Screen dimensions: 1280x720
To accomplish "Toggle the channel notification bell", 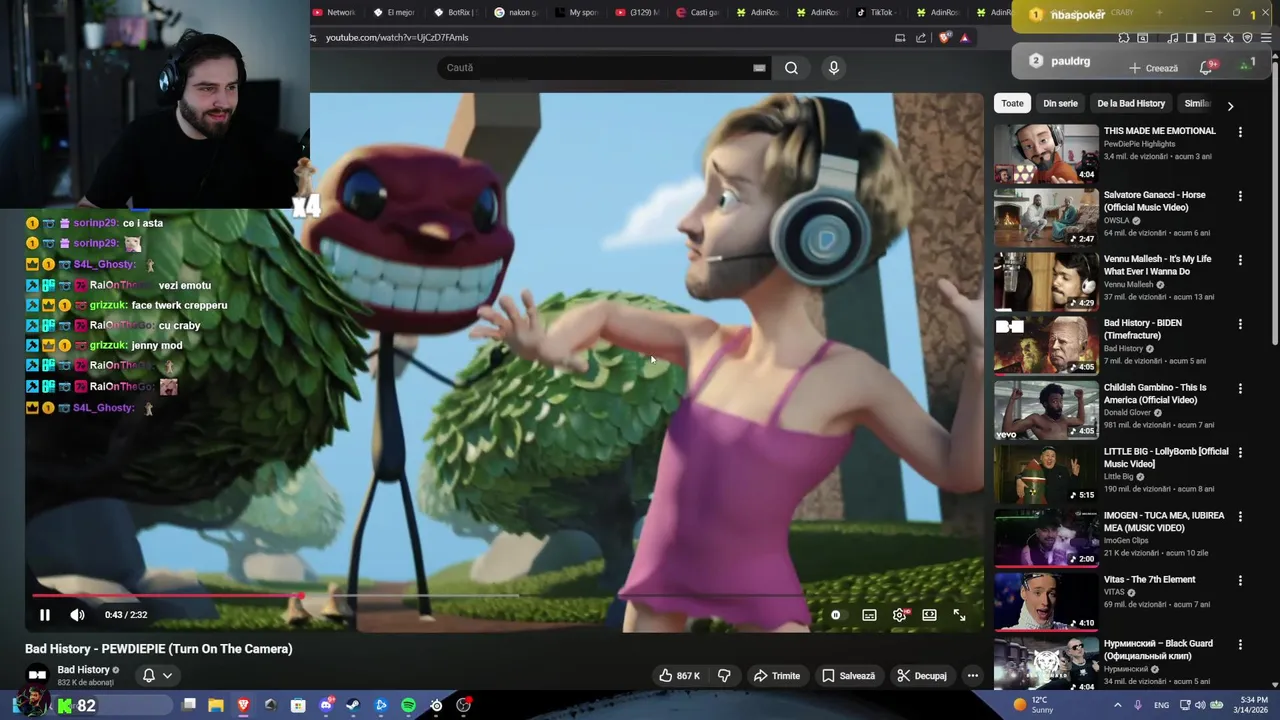I will tap(148, 676).
